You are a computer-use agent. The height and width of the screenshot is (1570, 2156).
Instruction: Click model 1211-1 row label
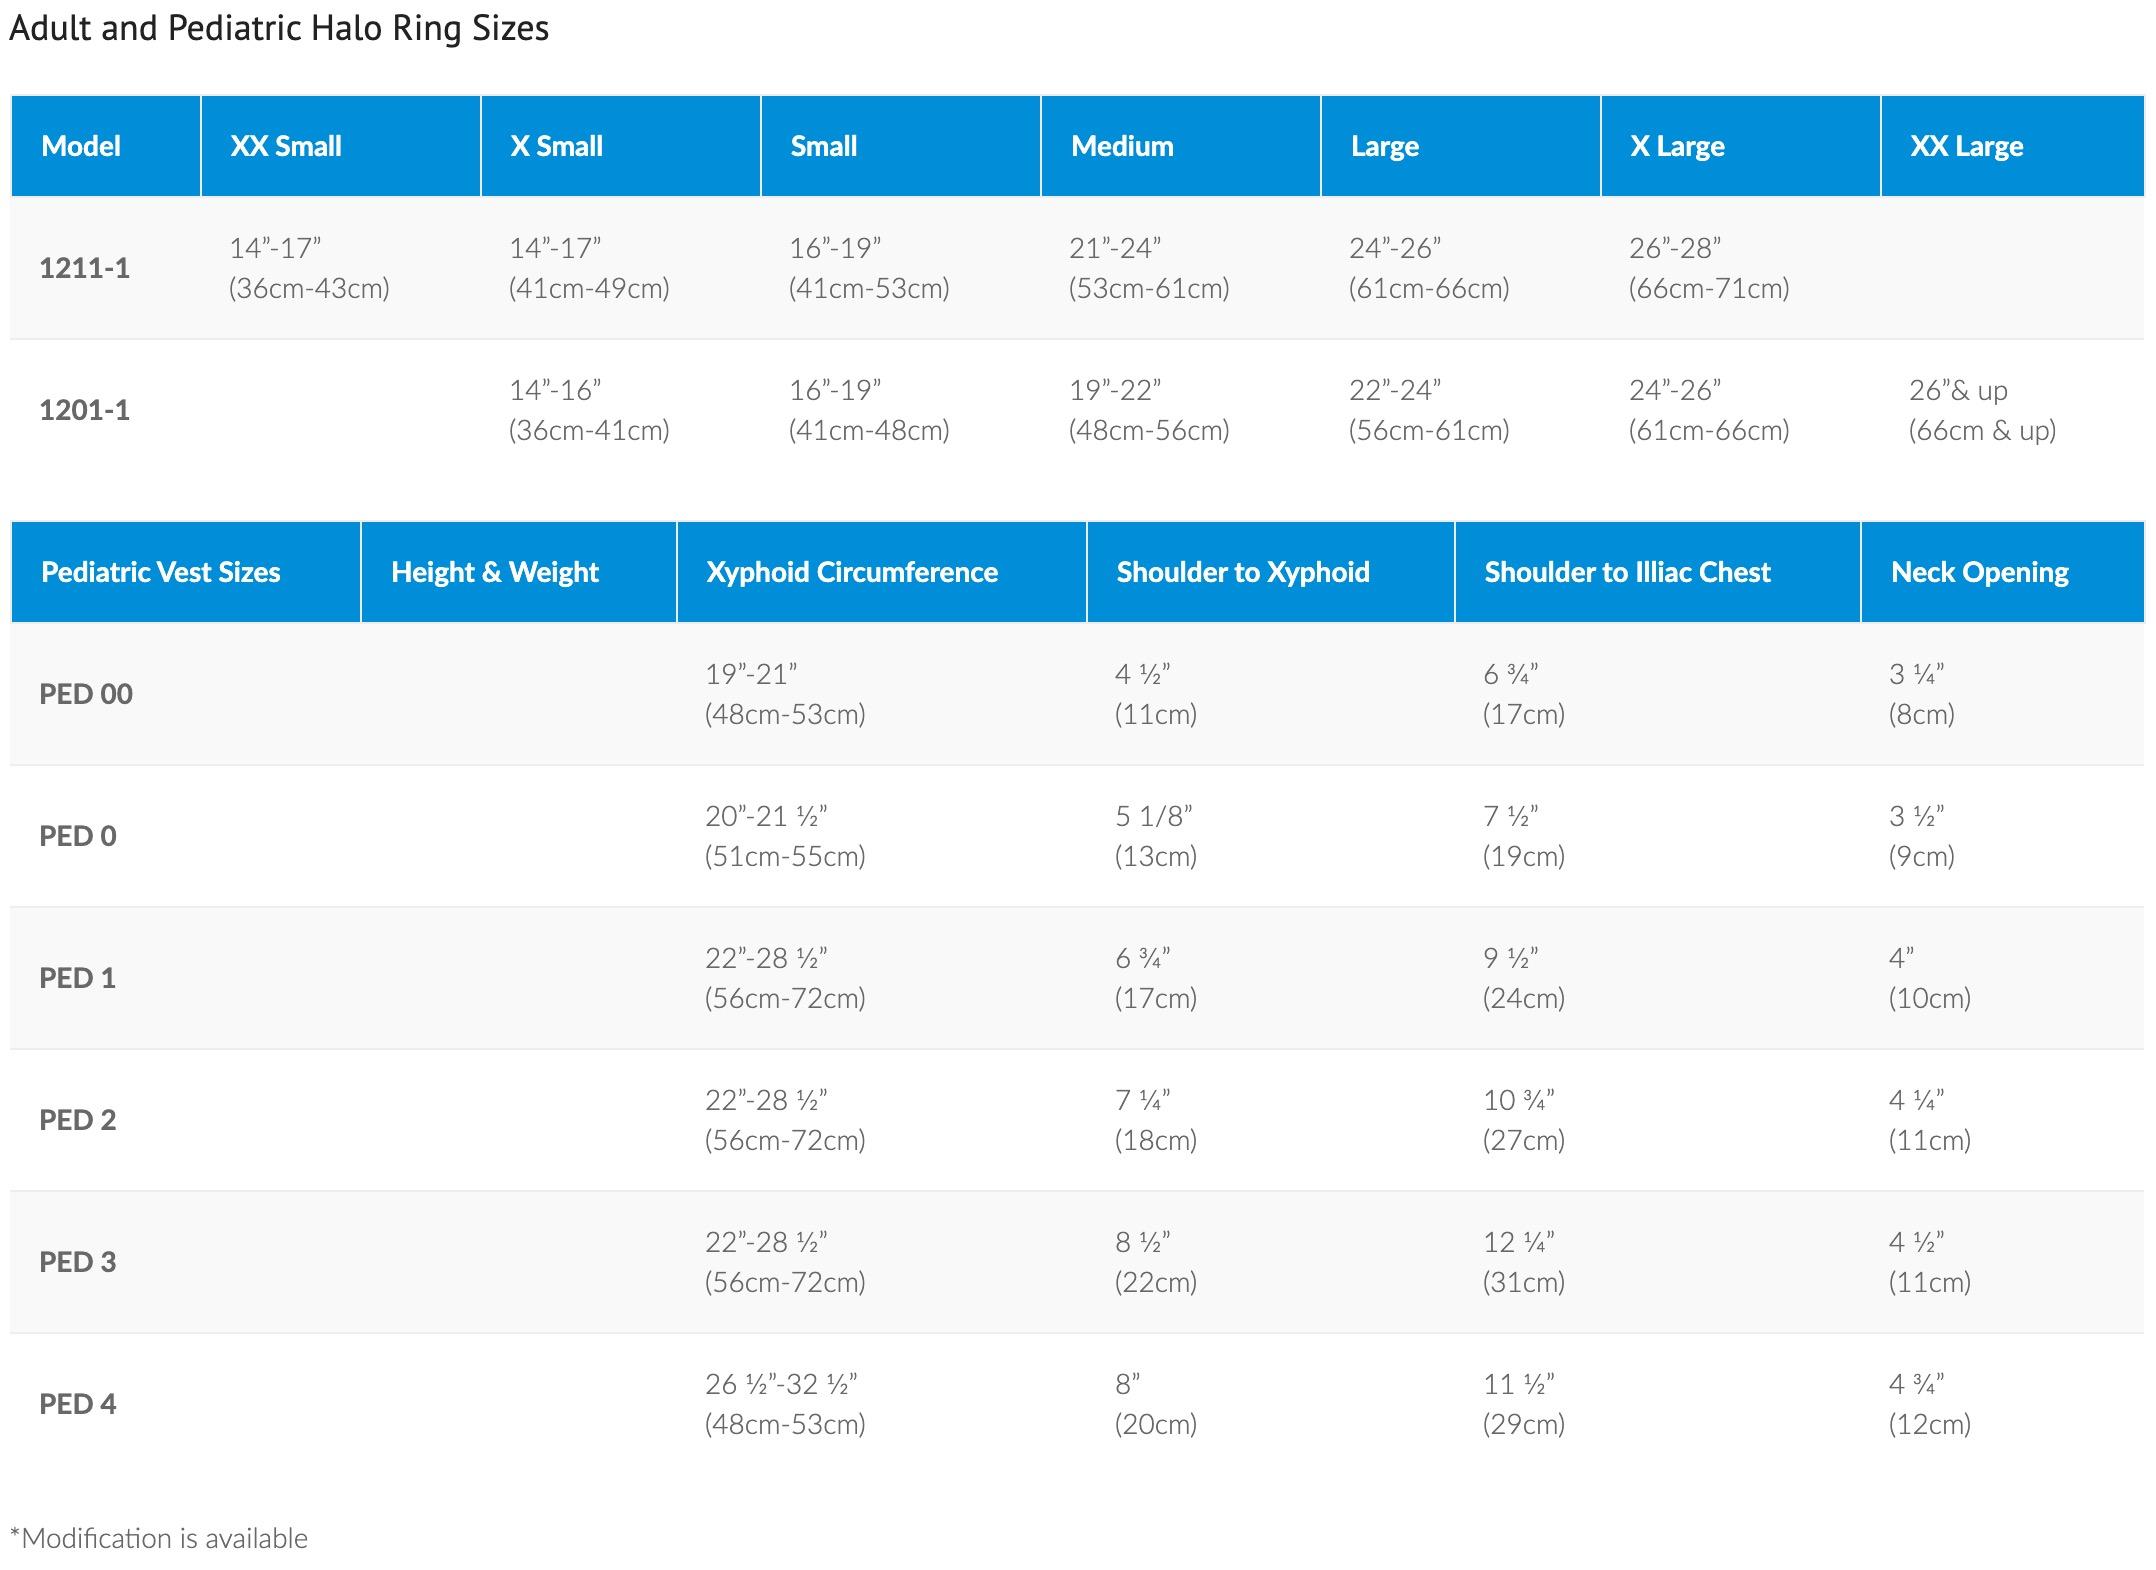(84, 268)
